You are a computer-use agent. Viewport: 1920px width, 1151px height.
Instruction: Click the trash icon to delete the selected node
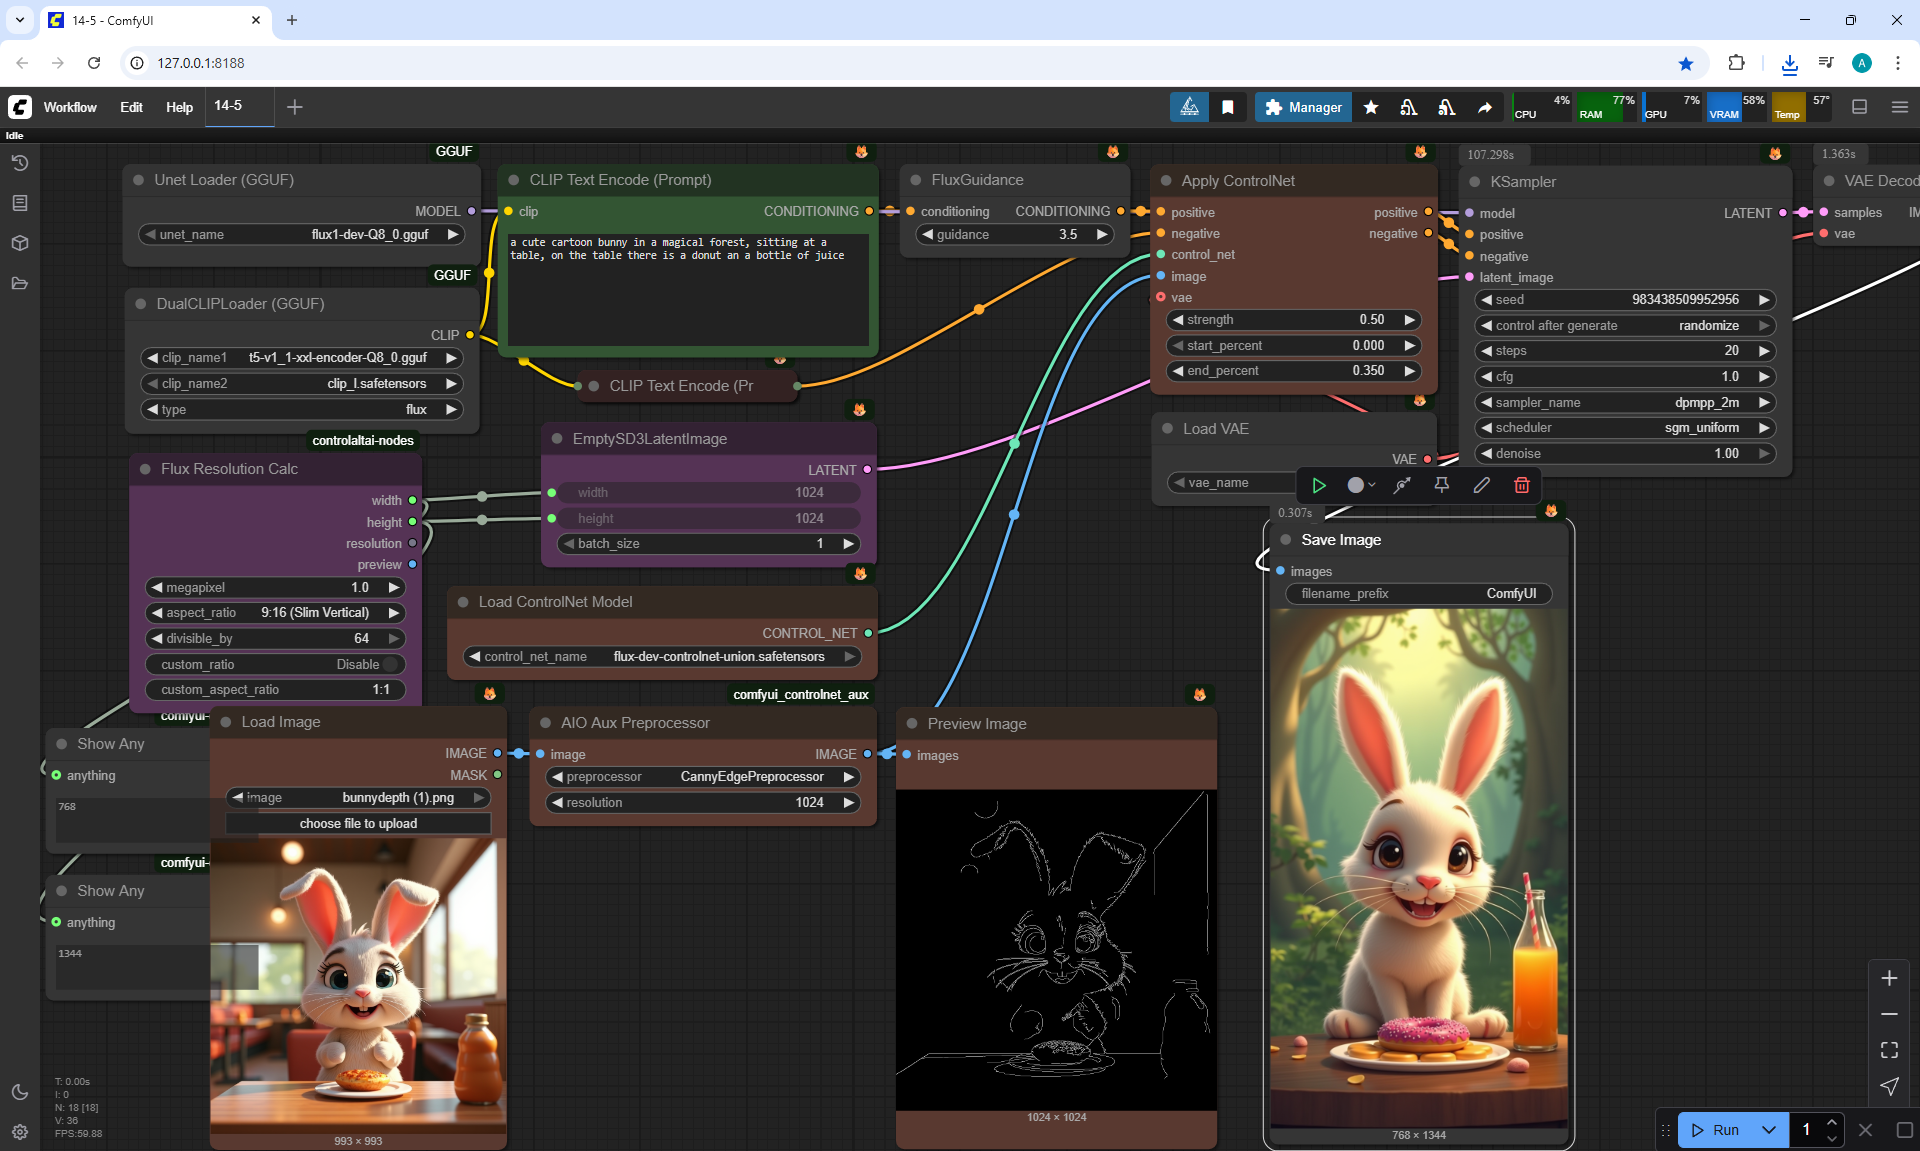pyautogui.click(x=1521, y=485)
